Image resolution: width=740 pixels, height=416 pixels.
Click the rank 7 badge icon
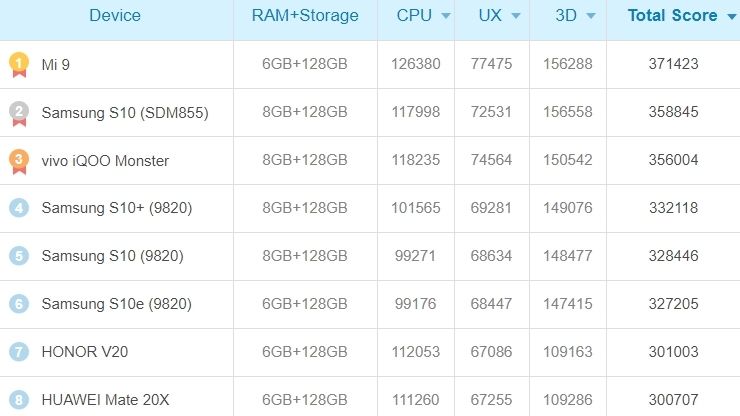point(19,352)
